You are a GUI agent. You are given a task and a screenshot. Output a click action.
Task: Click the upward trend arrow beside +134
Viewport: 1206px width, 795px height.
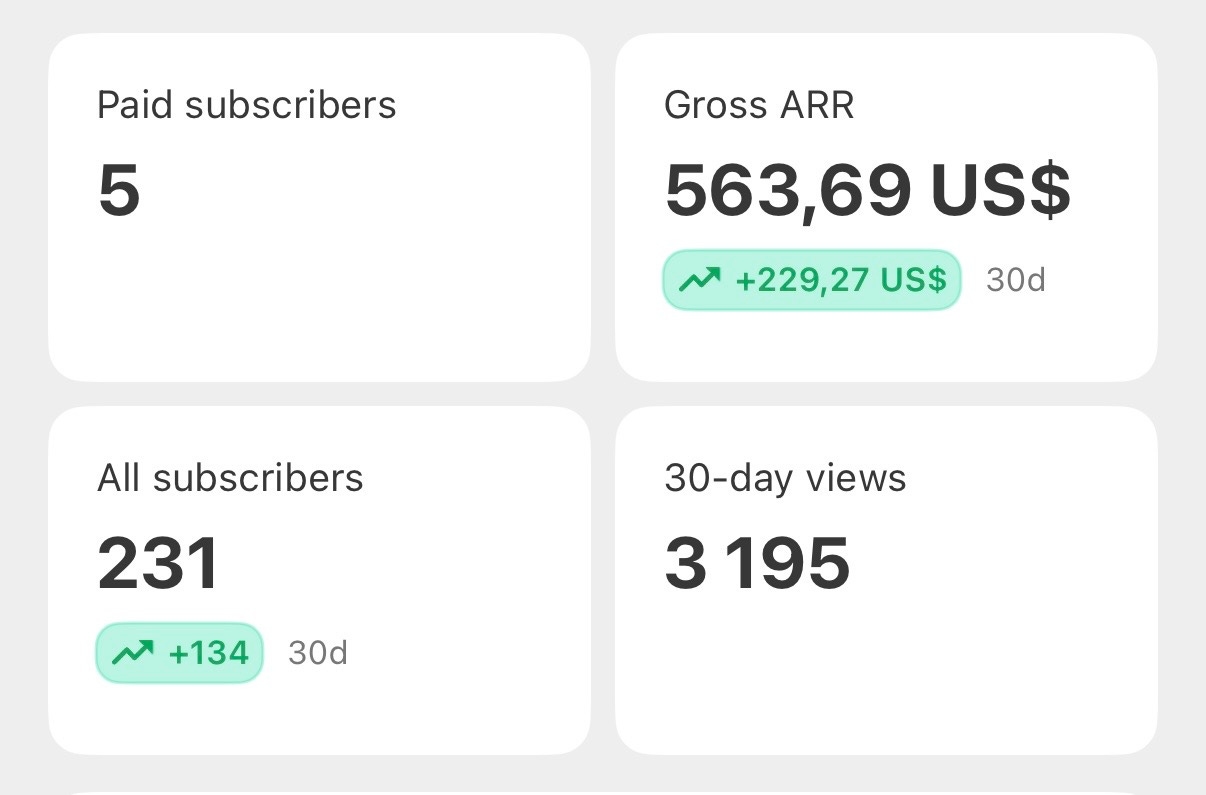pos(133,653)
